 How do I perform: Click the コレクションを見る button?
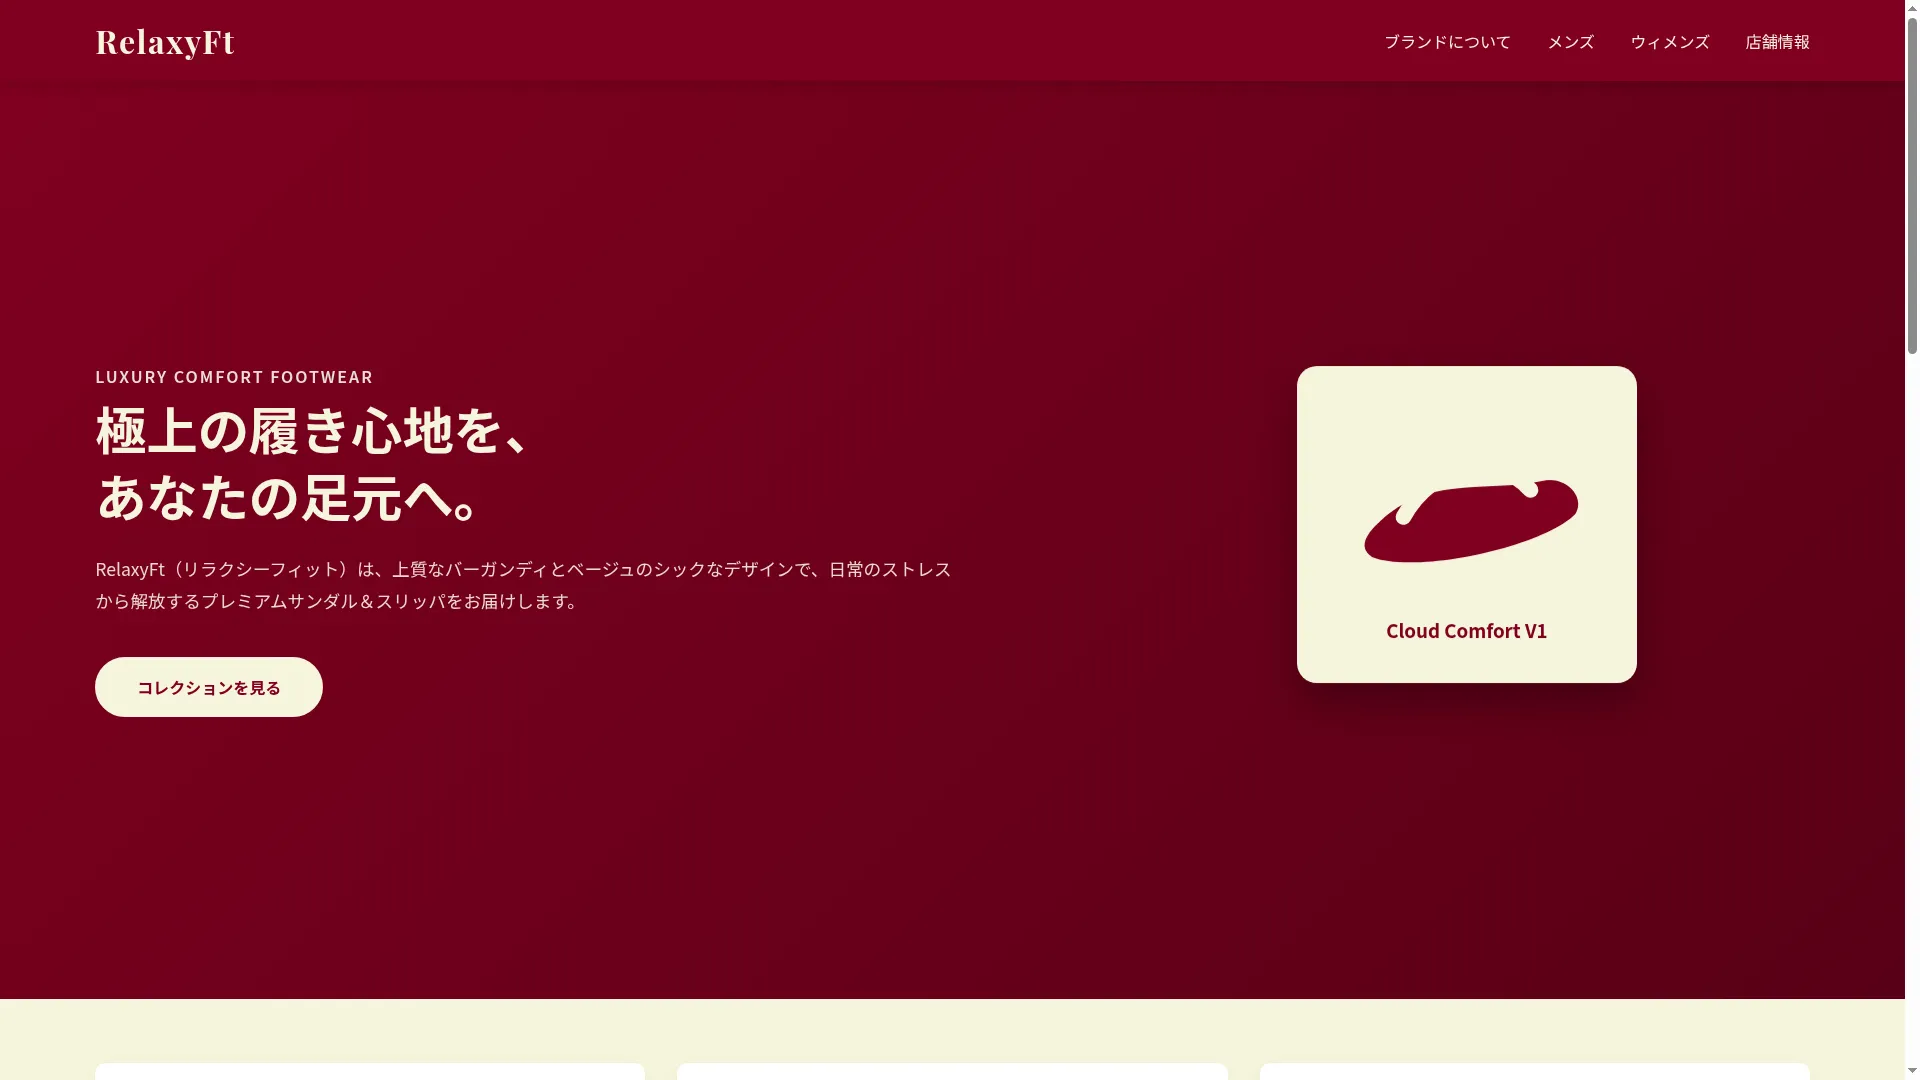tap(209, 687)
